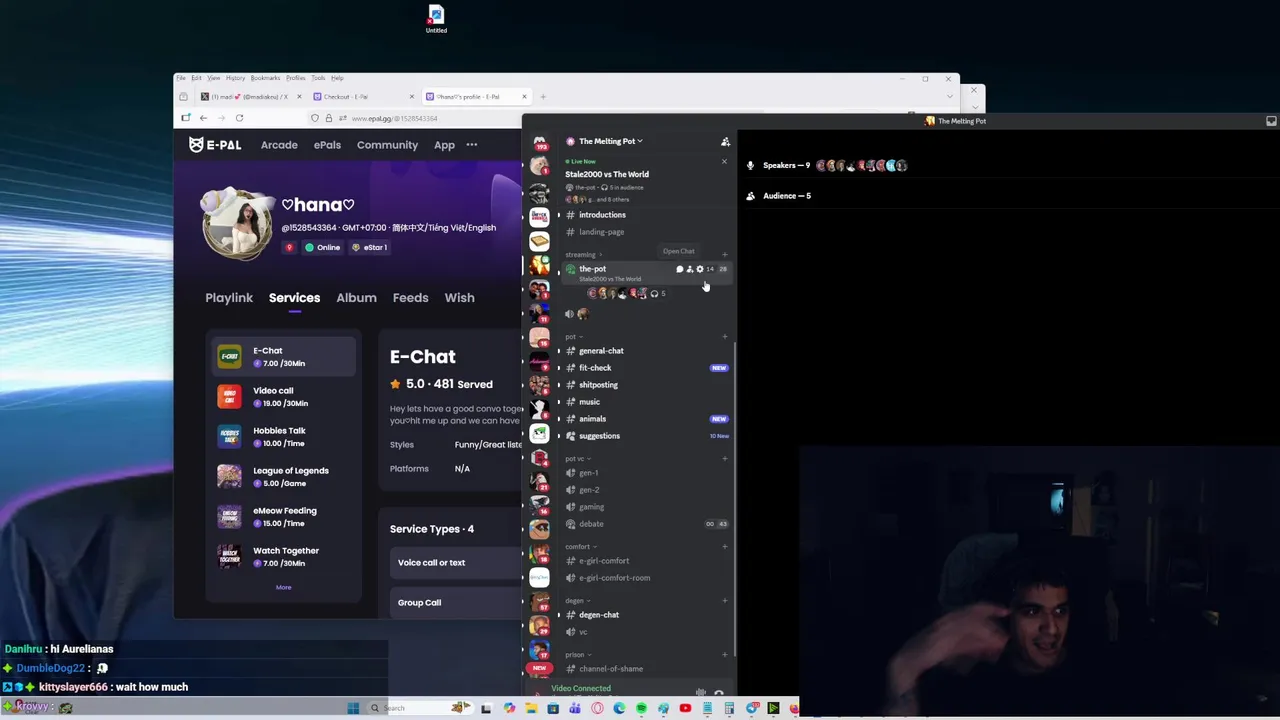This screenshot has height=720, width=1280.
Task: Collapse the degen category
Action: 577,600
